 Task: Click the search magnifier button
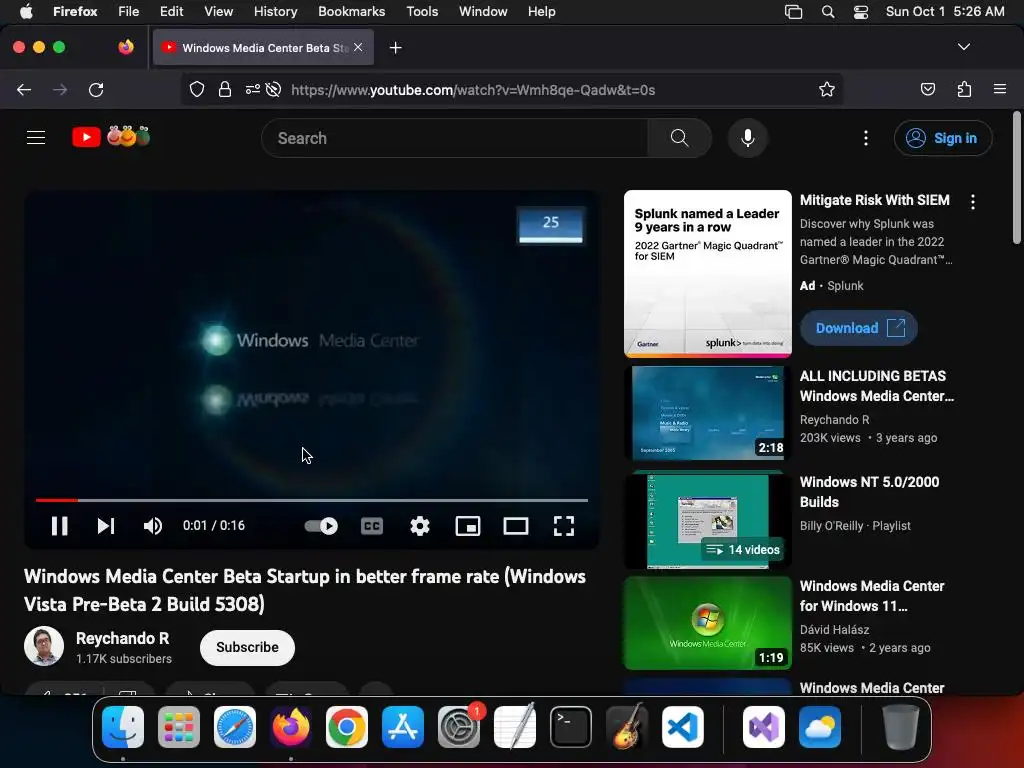pos(679,138)
